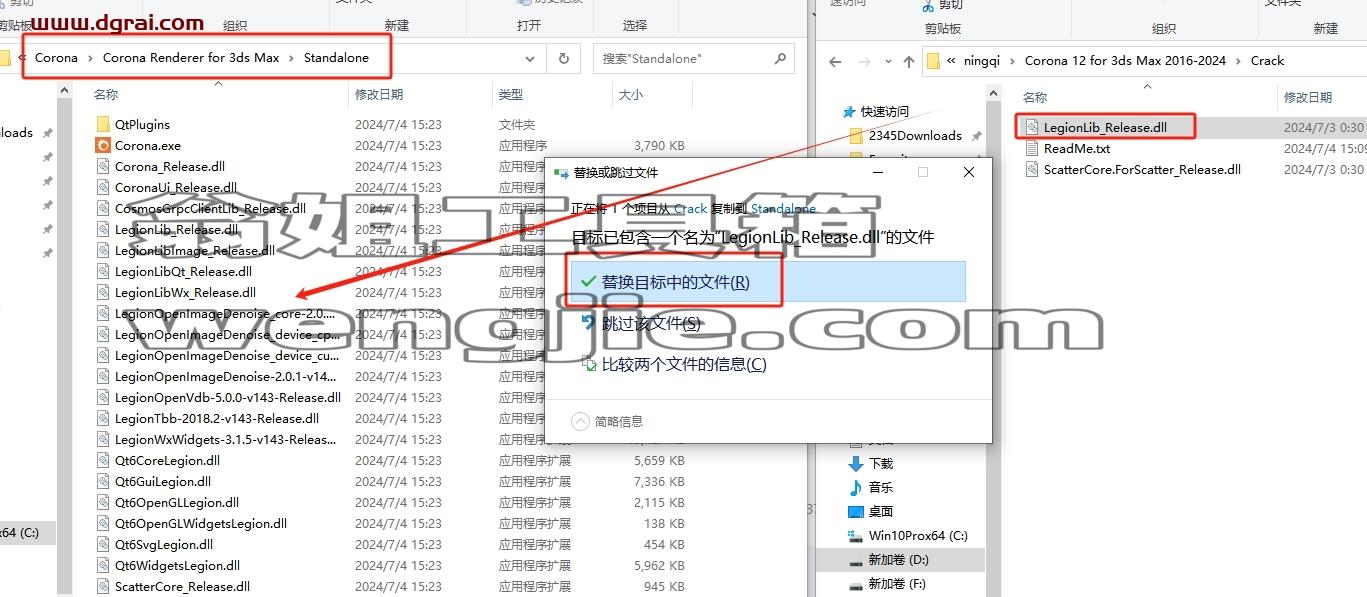This screenshot has width=1367, height=597.
Task: Click the up-arrow navigation icon in right window
Action: (908, 61)
